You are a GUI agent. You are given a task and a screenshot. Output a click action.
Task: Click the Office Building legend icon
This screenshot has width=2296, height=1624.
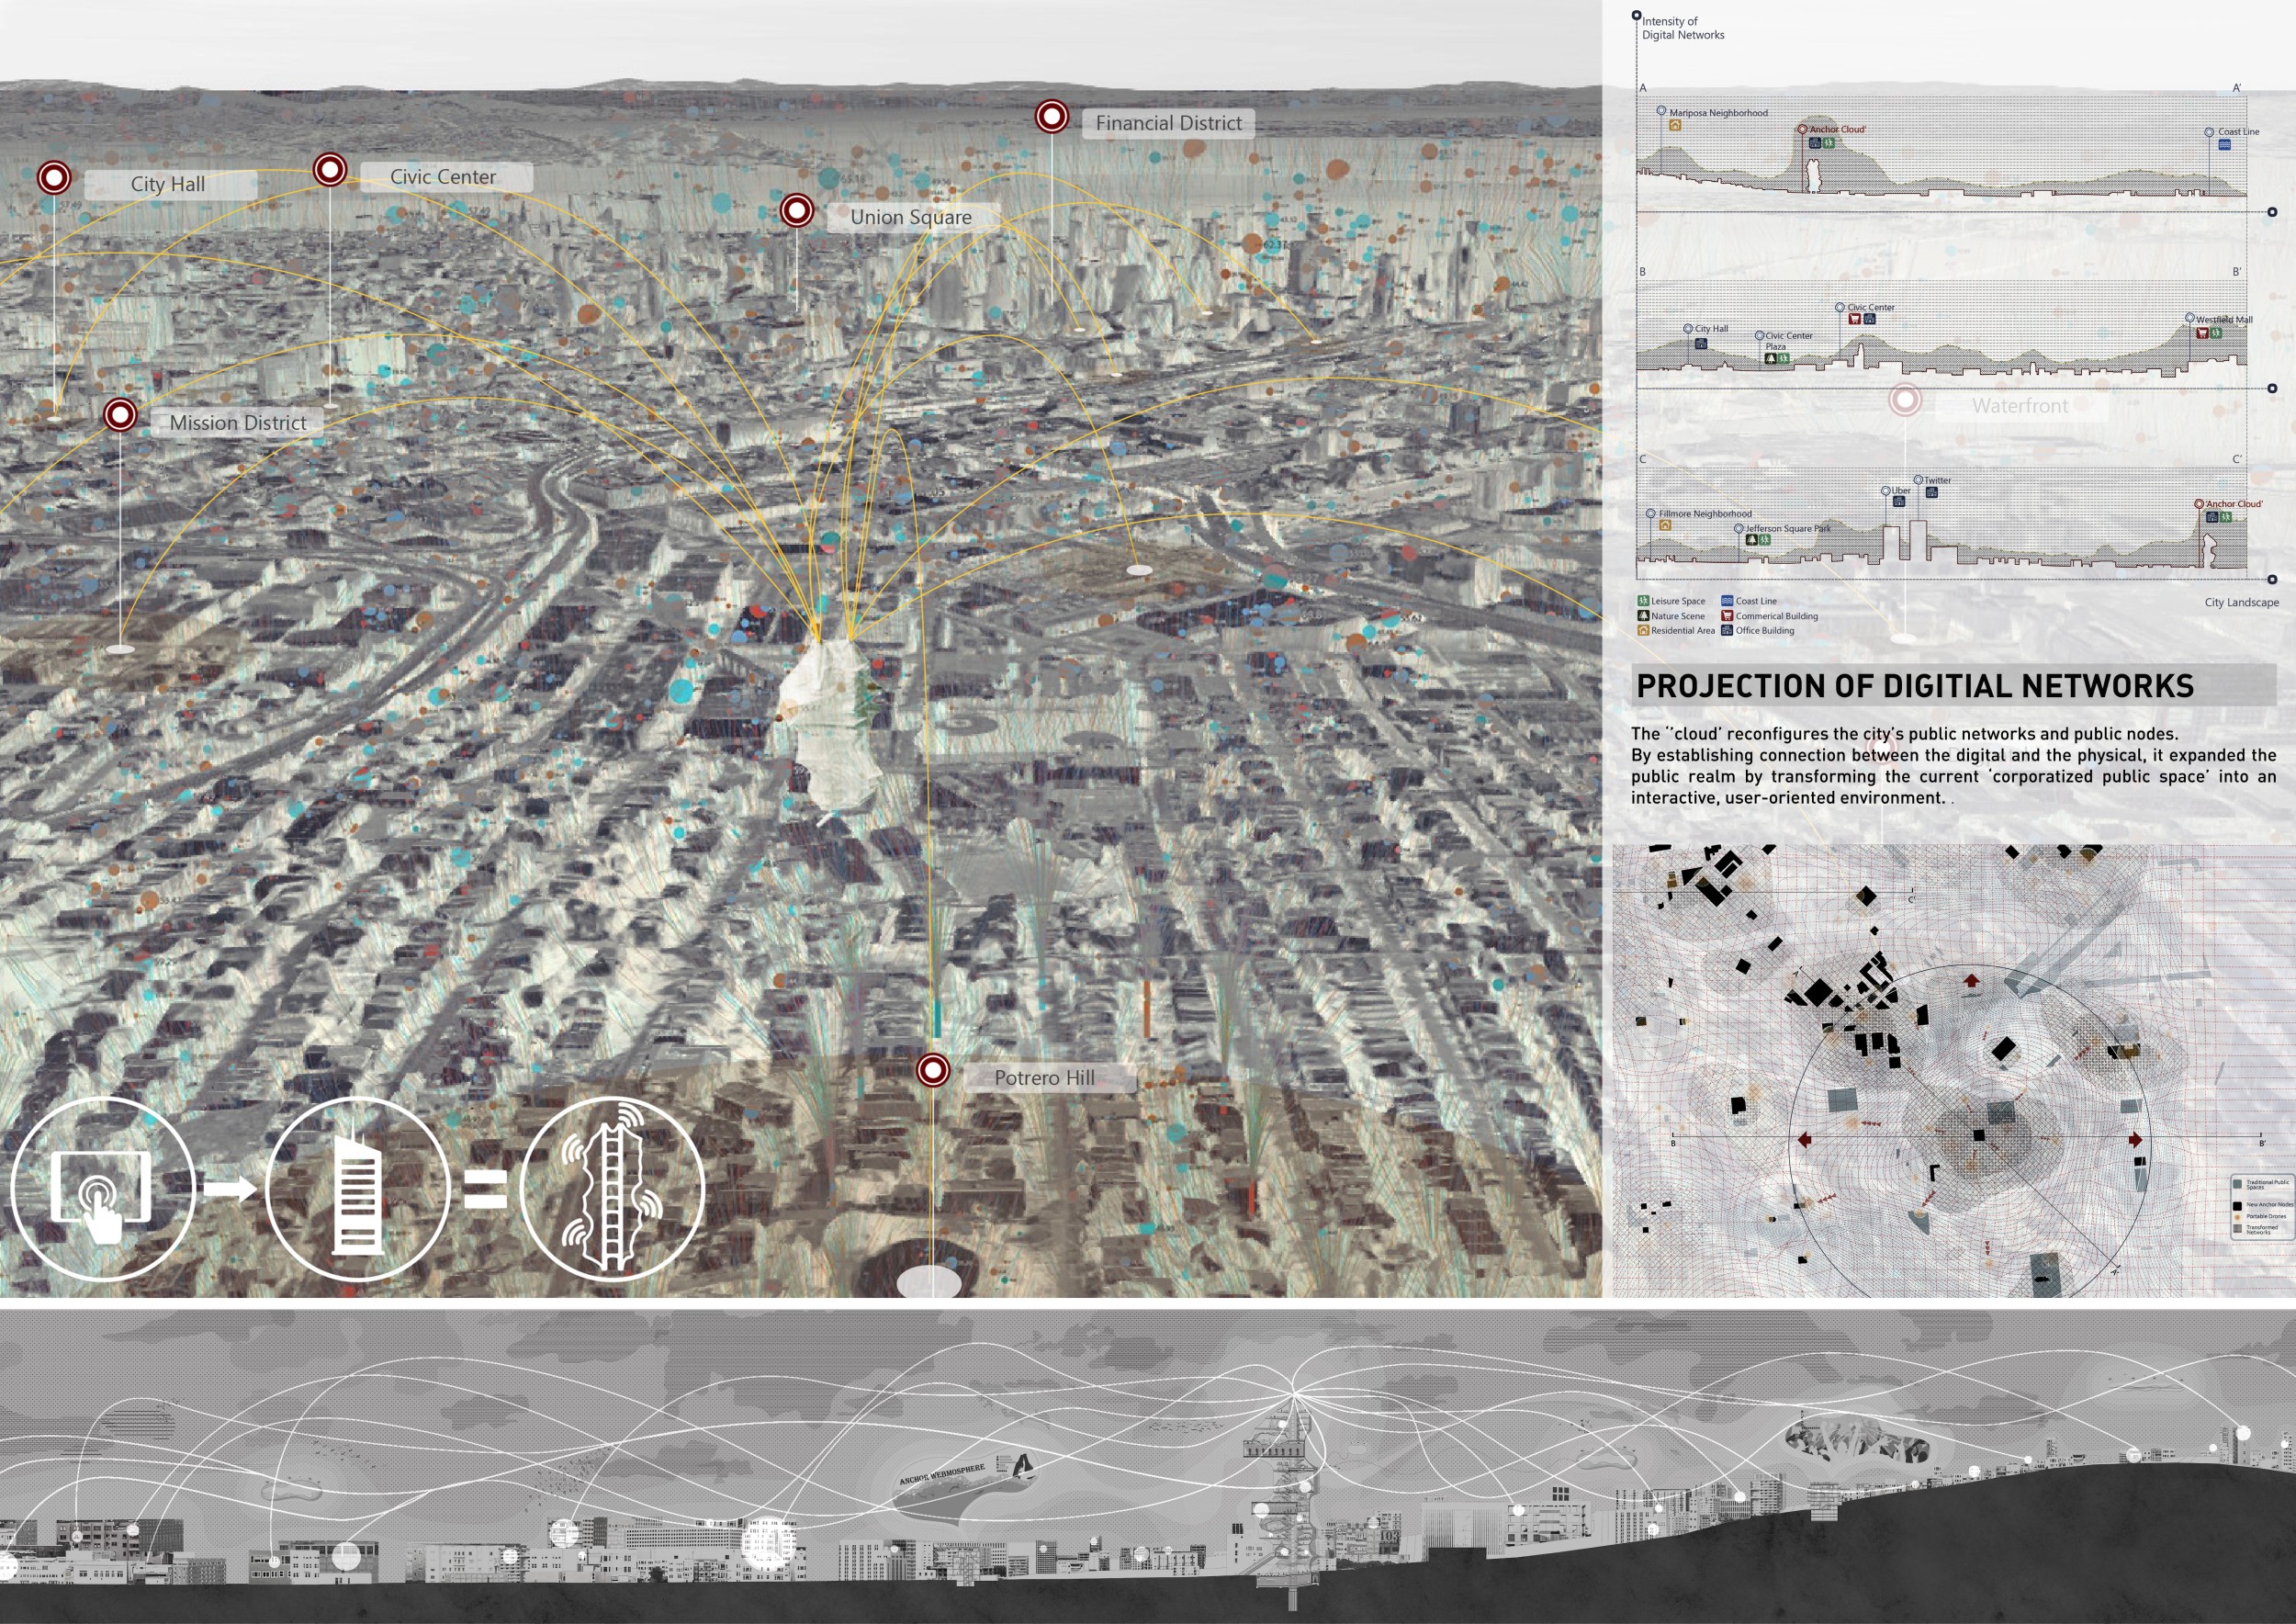click(1727, 630)
